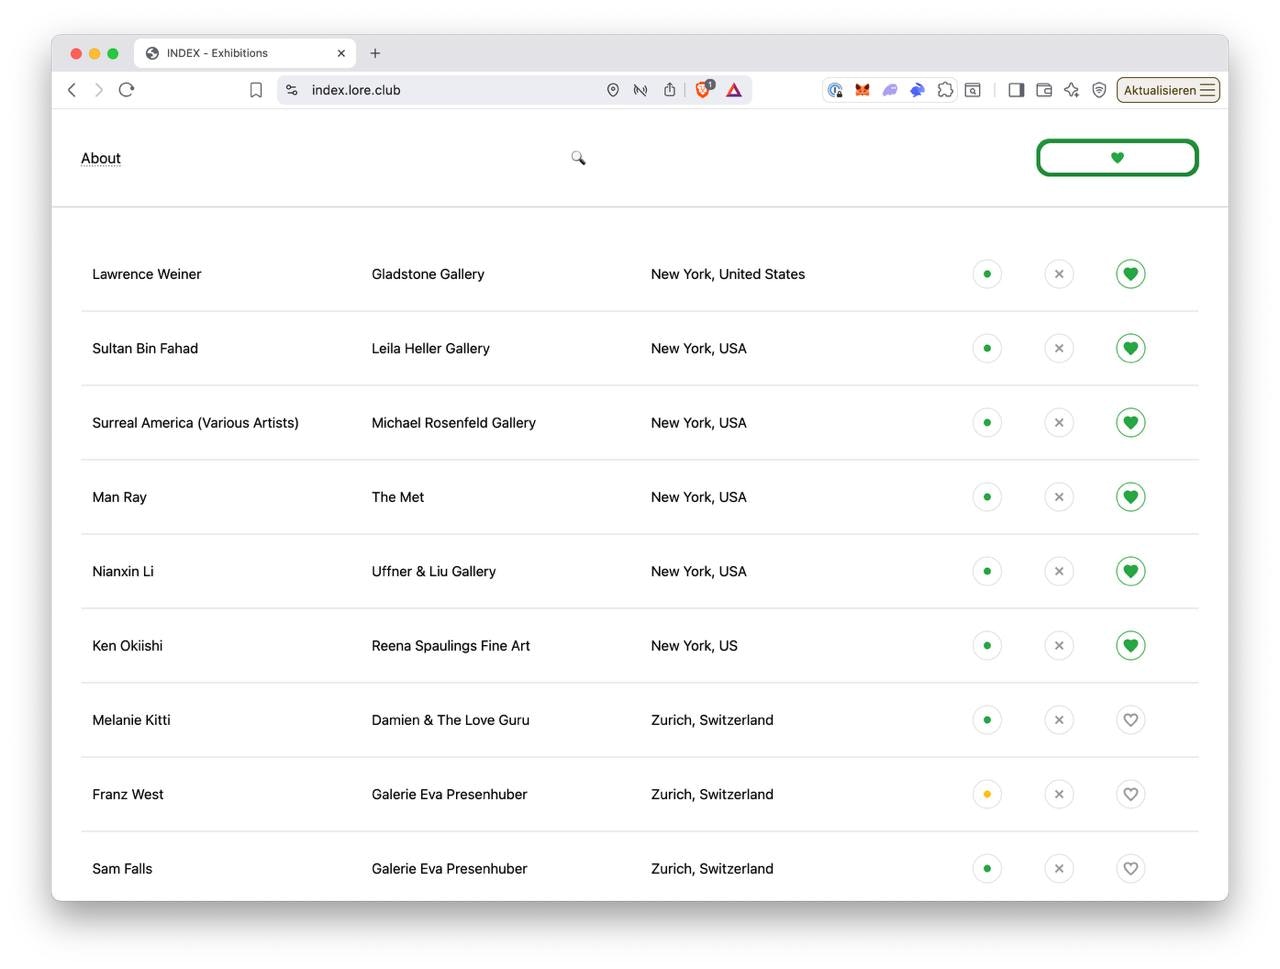Image resolution: width=1280 pixels, height=969 pixels.
Task: Click green status dot for Sam Falls
Action: coord(987,869)
